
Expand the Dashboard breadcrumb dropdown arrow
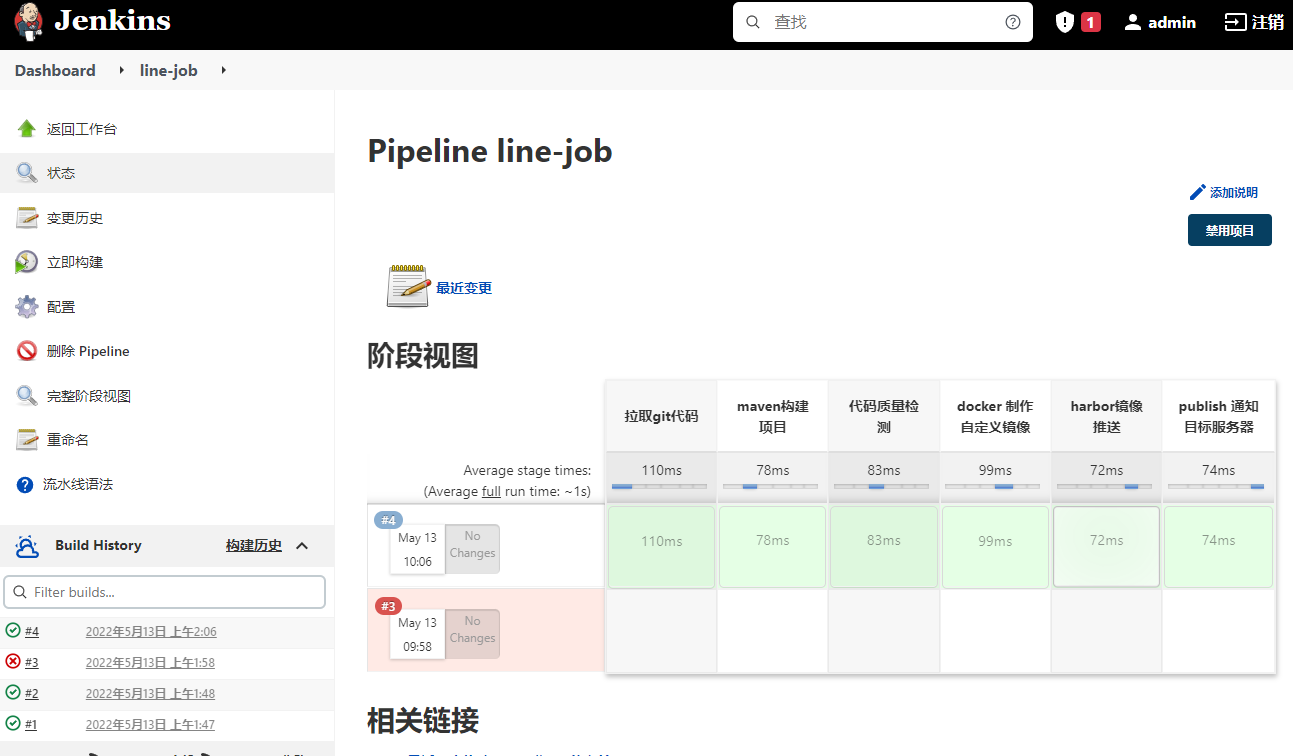point(122,70)
